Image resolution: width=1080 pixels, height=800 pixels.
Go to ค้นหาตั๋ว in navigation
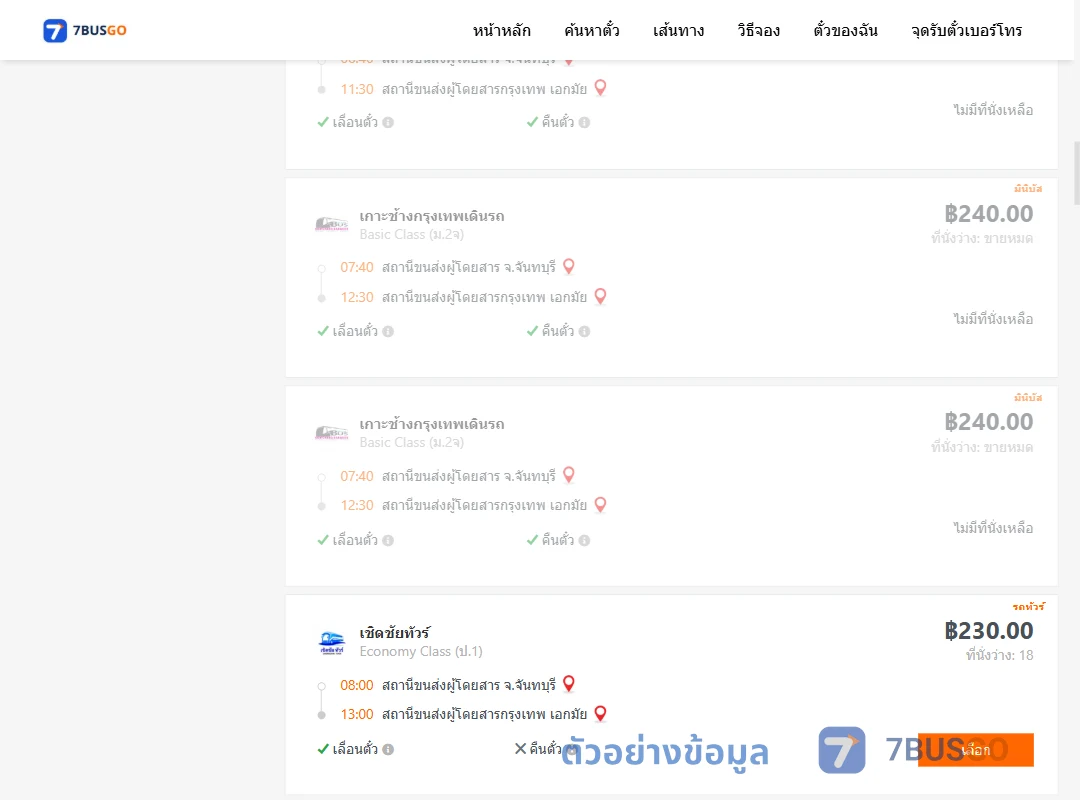(x=592, y=30)
